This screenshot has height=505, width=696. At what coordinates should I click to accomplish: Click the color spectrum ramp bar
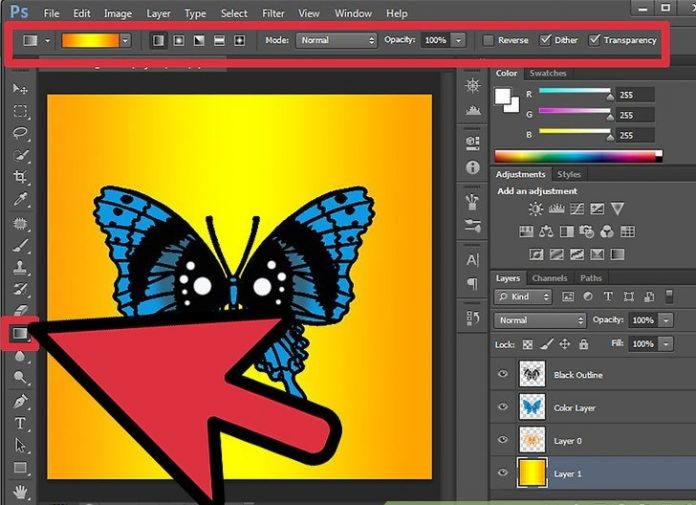click(x=578, y=156)
